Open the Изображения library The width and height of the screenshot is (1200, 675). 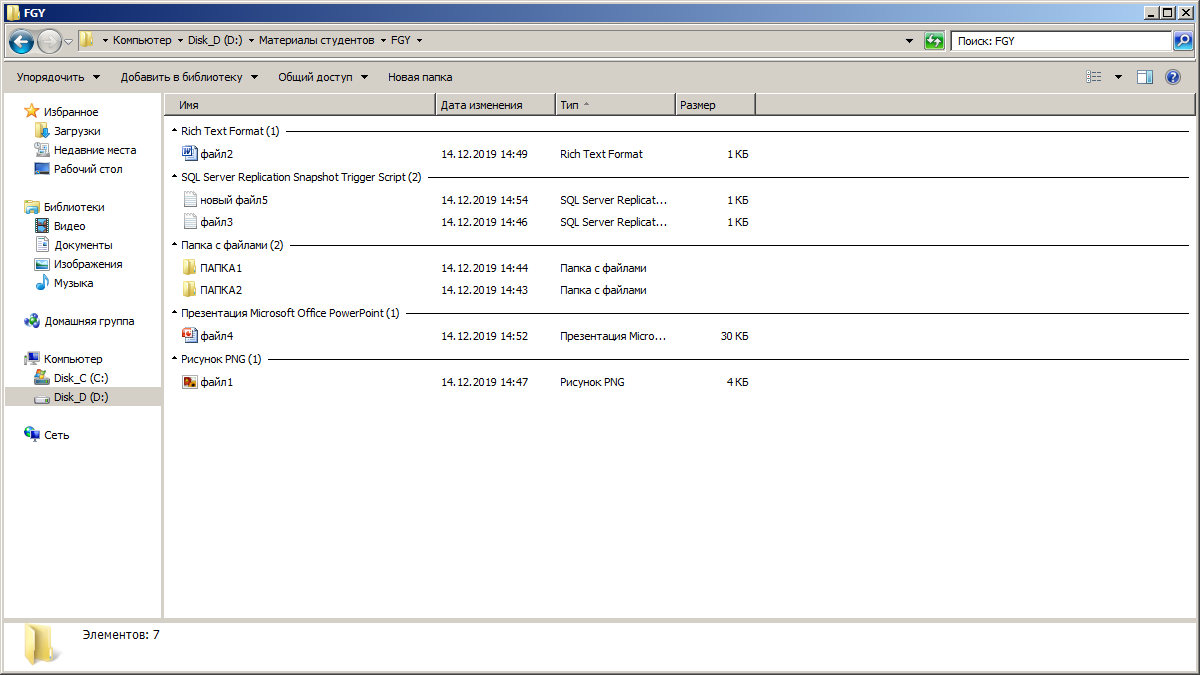pyautogui.click(x=88, y=264)
